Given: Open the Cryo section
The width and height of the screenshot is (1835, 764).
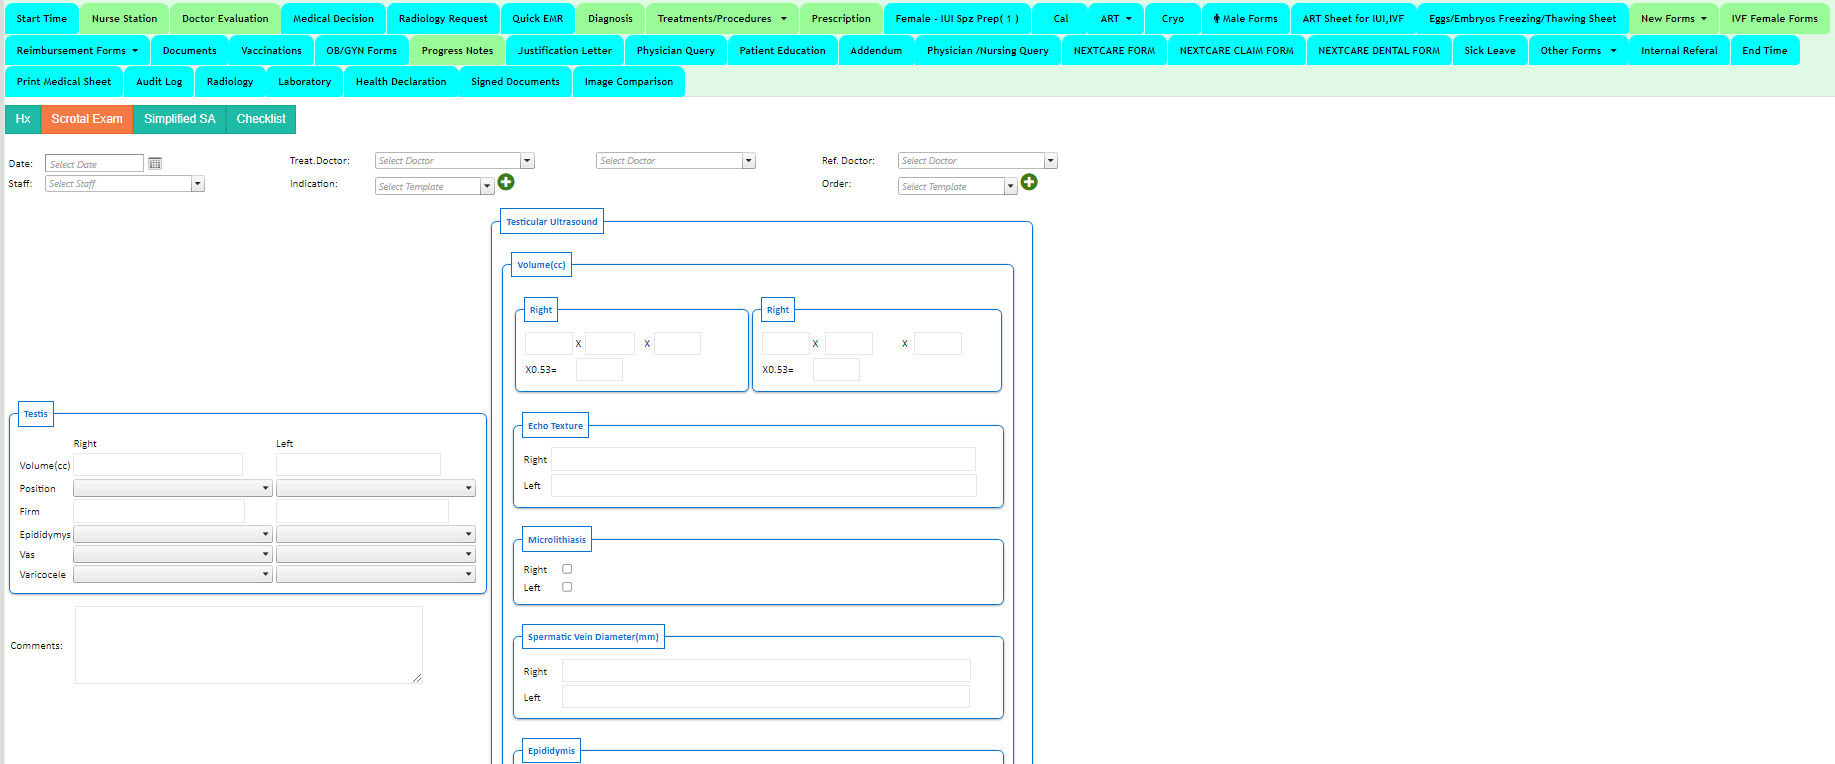Looking at the screenshot, I should point(1173,19).
